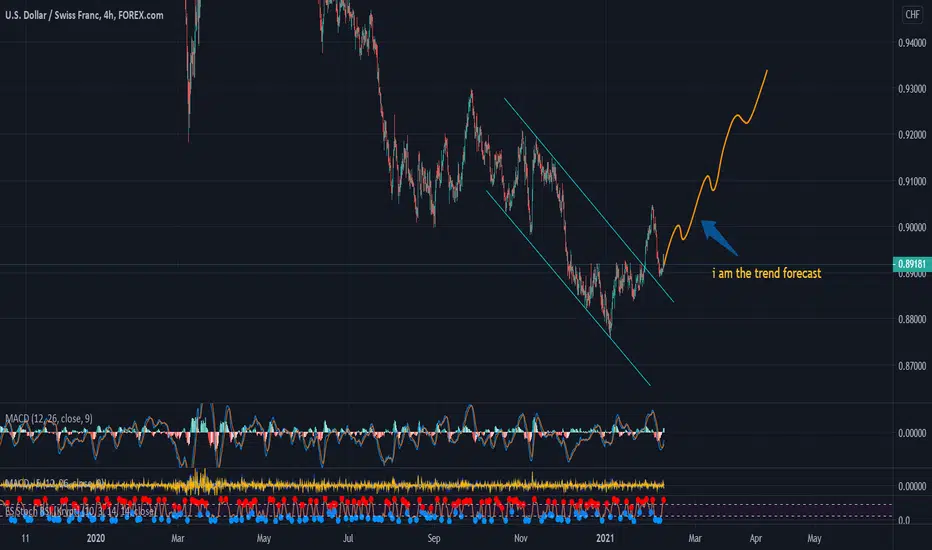Click the 0.0 value on Stoch RSI axis
Image resolution: width=932 pixels, height=550 pixels.
tap(904, 520)
